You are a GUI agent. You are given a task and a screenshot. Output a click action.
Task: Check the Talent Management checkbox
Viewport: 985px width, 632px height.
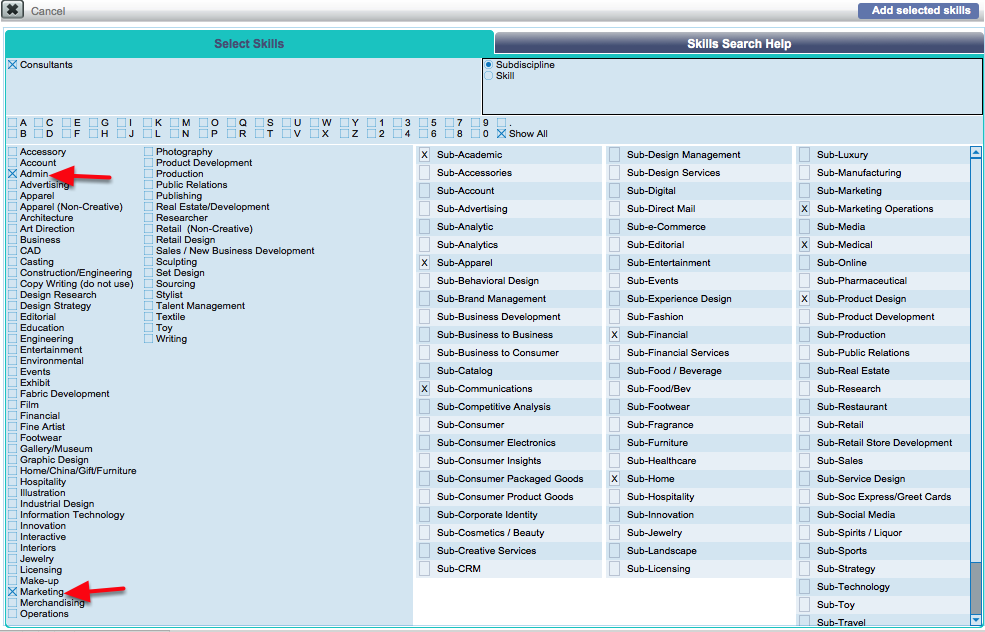click(148, 306)
